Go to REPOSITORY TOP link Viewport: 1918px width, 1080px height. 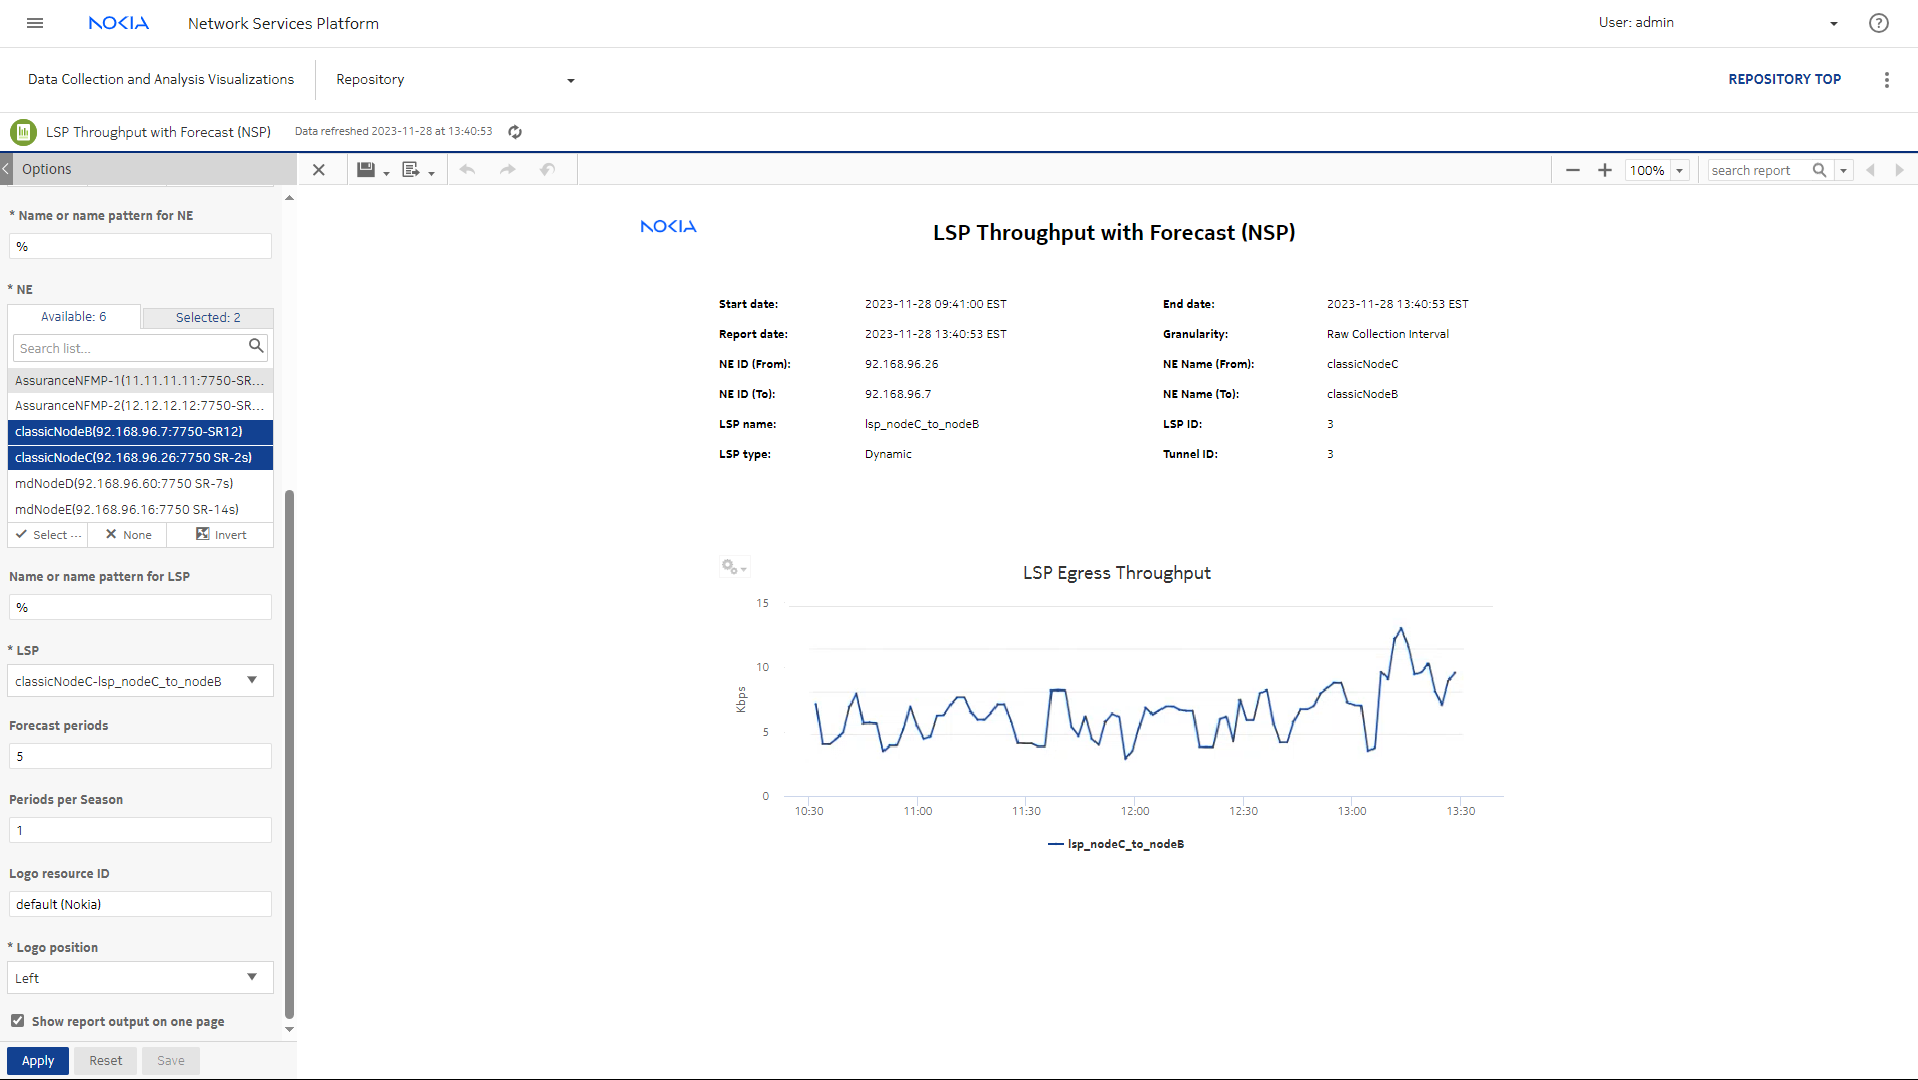(1784, 79)
